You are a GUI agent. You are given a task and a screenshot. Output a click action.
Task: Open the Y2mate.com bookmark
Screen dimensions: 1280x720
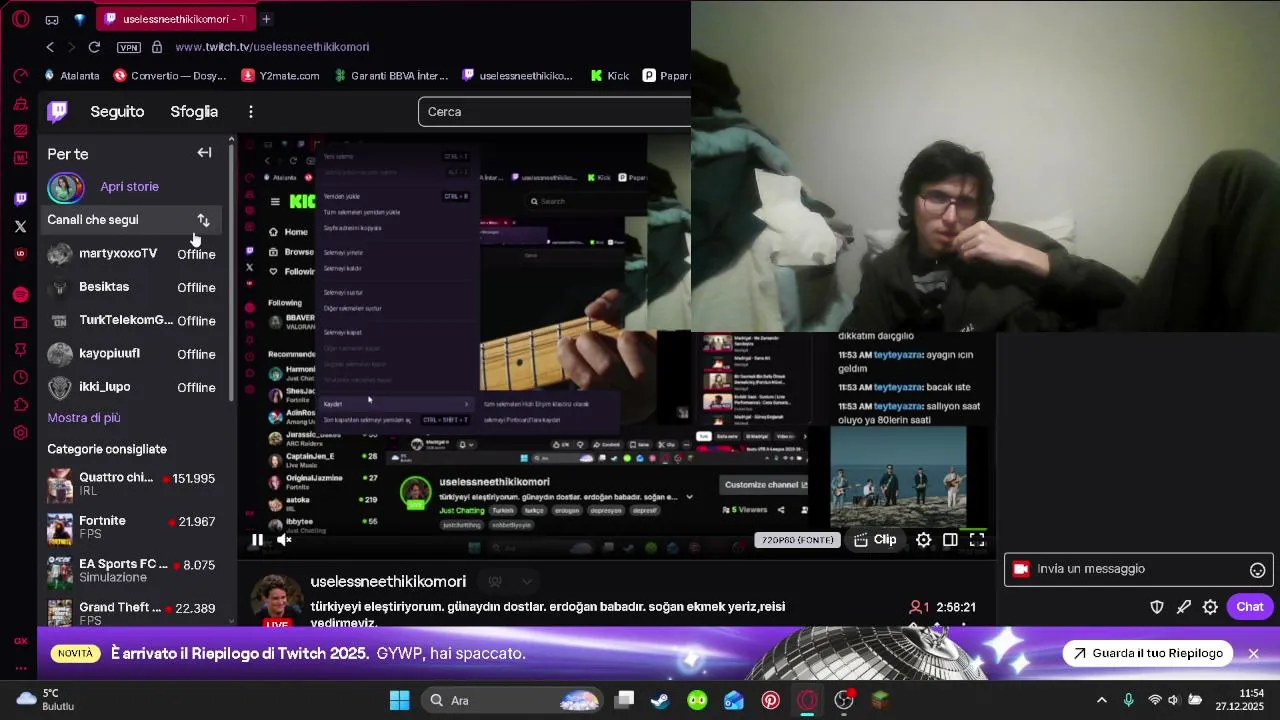click(280, 76)
